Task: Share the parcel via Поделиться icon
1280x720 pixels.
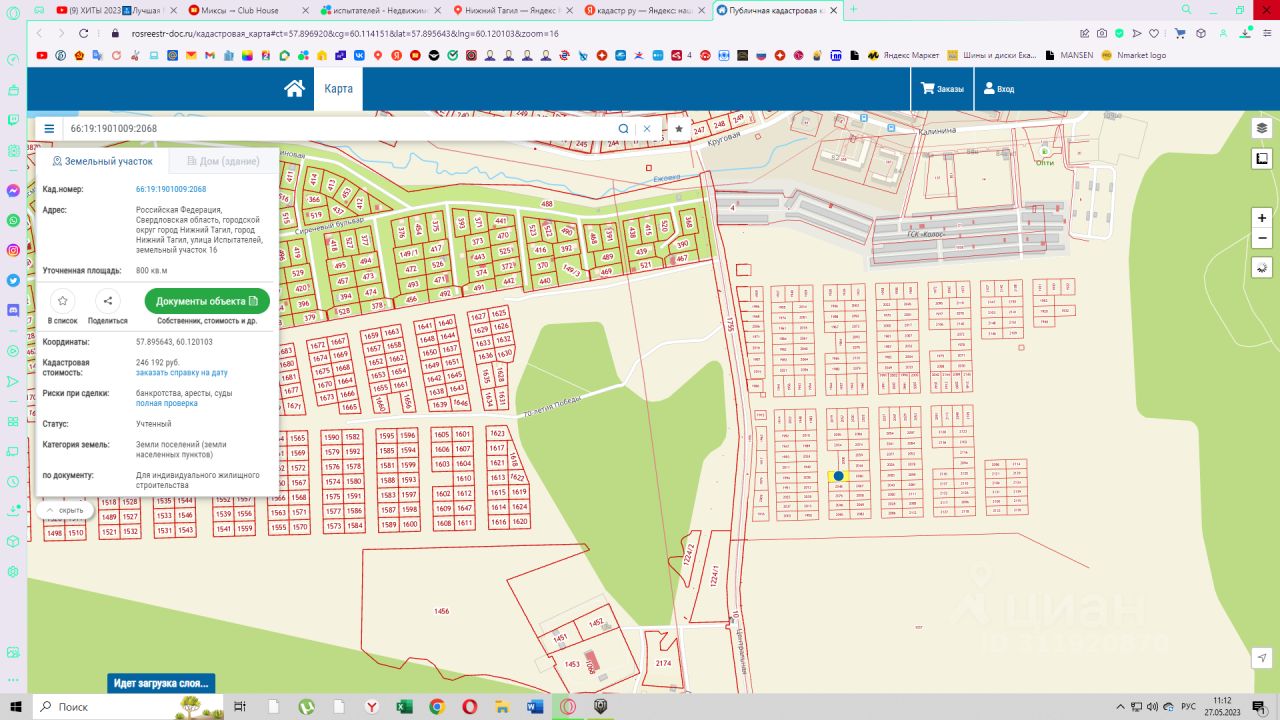Action: pos(108,301)
